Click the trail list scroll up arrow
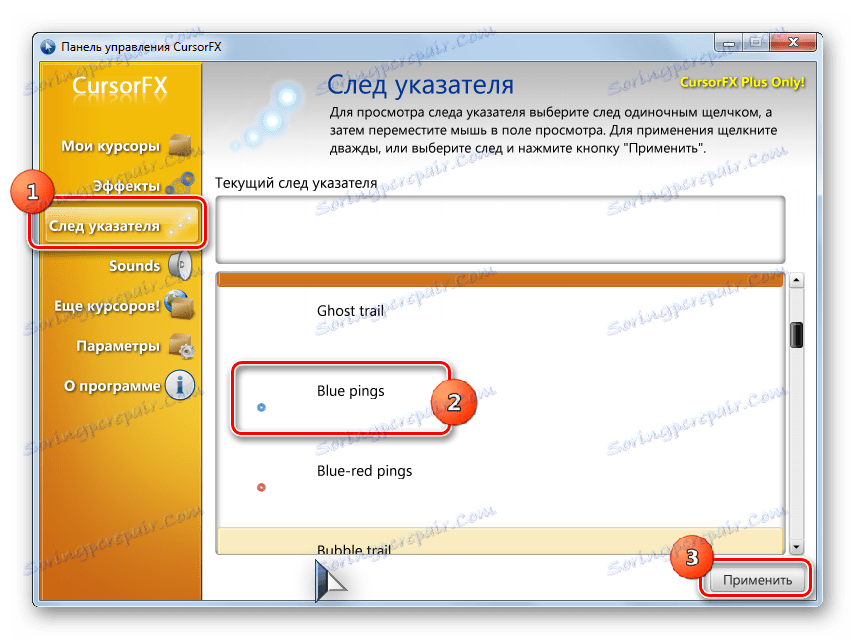Image resolution: width=856 pixels, height=640 pixels. 796,281
